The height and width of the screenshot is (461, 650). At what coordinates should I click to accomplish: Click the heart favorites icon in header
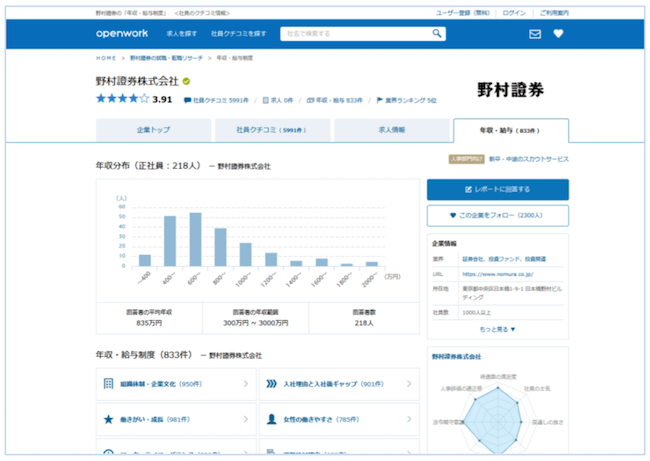tap(558, 34)
